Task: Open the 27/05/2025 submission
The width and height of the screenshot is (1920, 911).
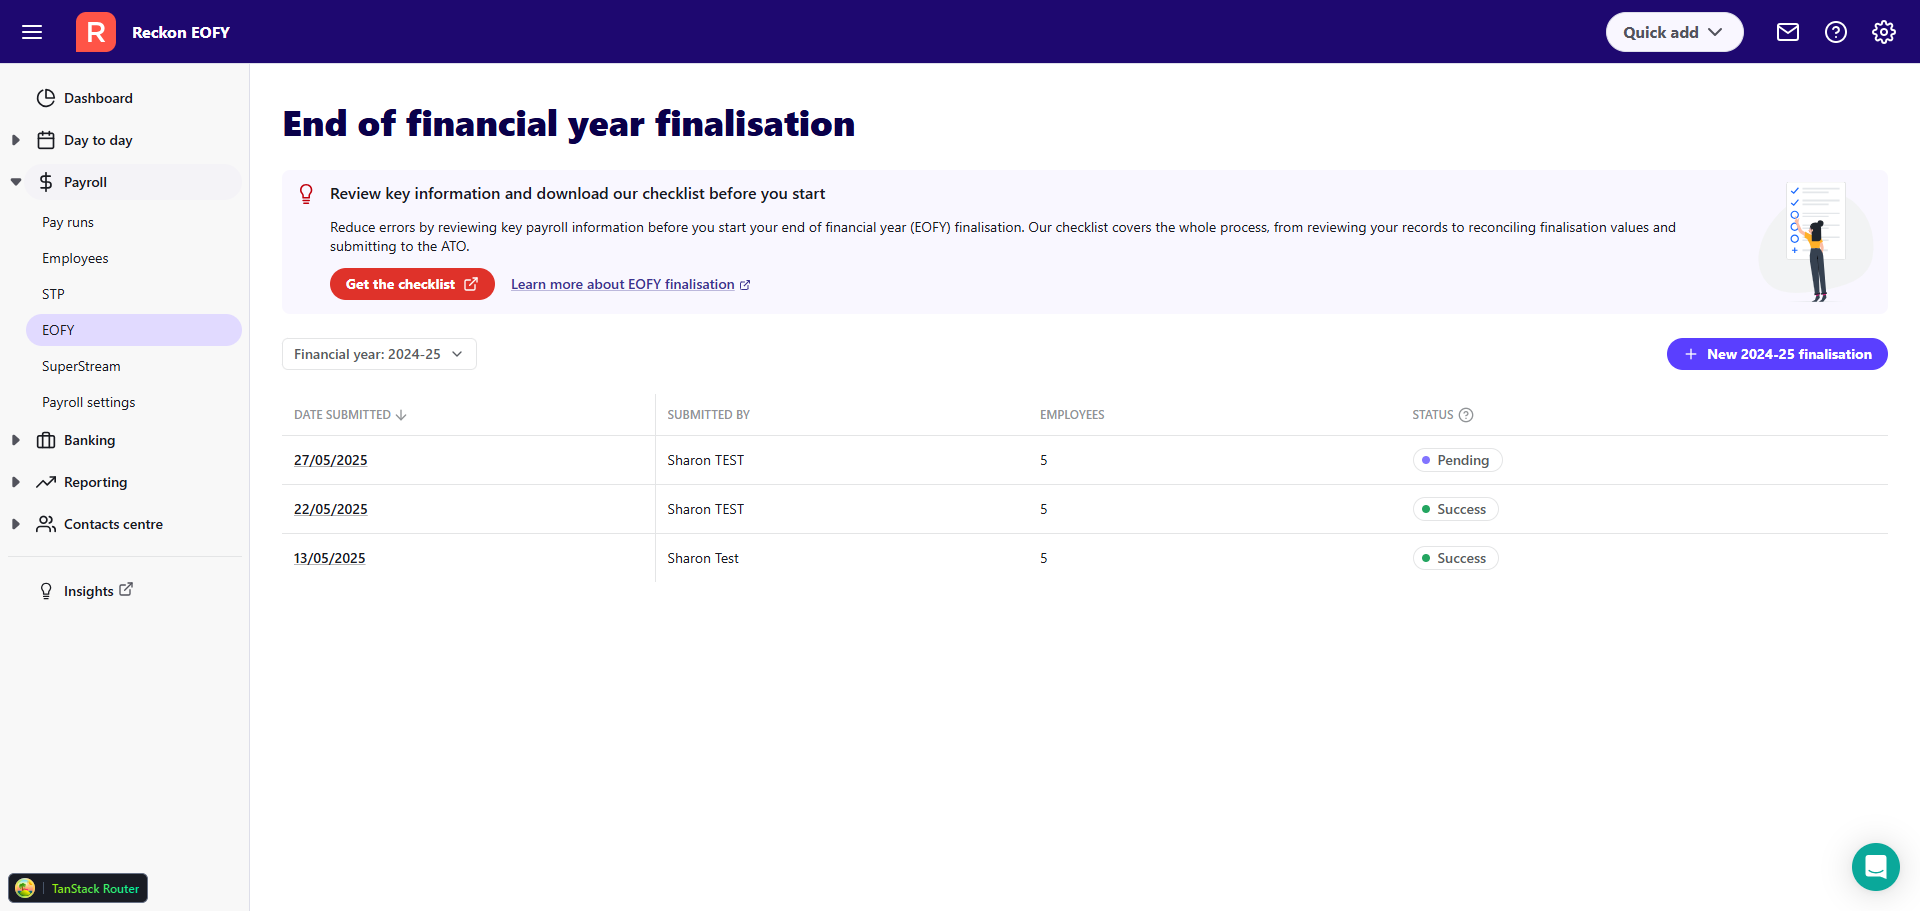Action: pos(330,460)
